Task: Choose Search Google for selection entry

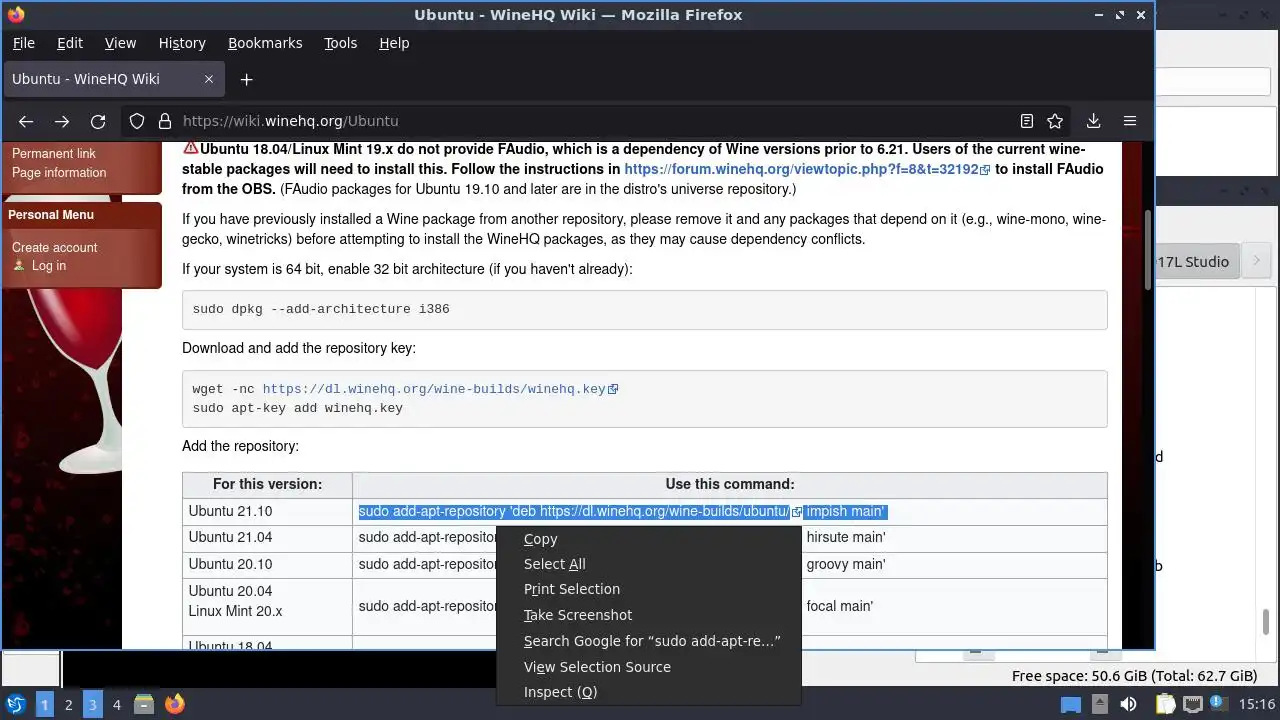Action: (649, 641)
